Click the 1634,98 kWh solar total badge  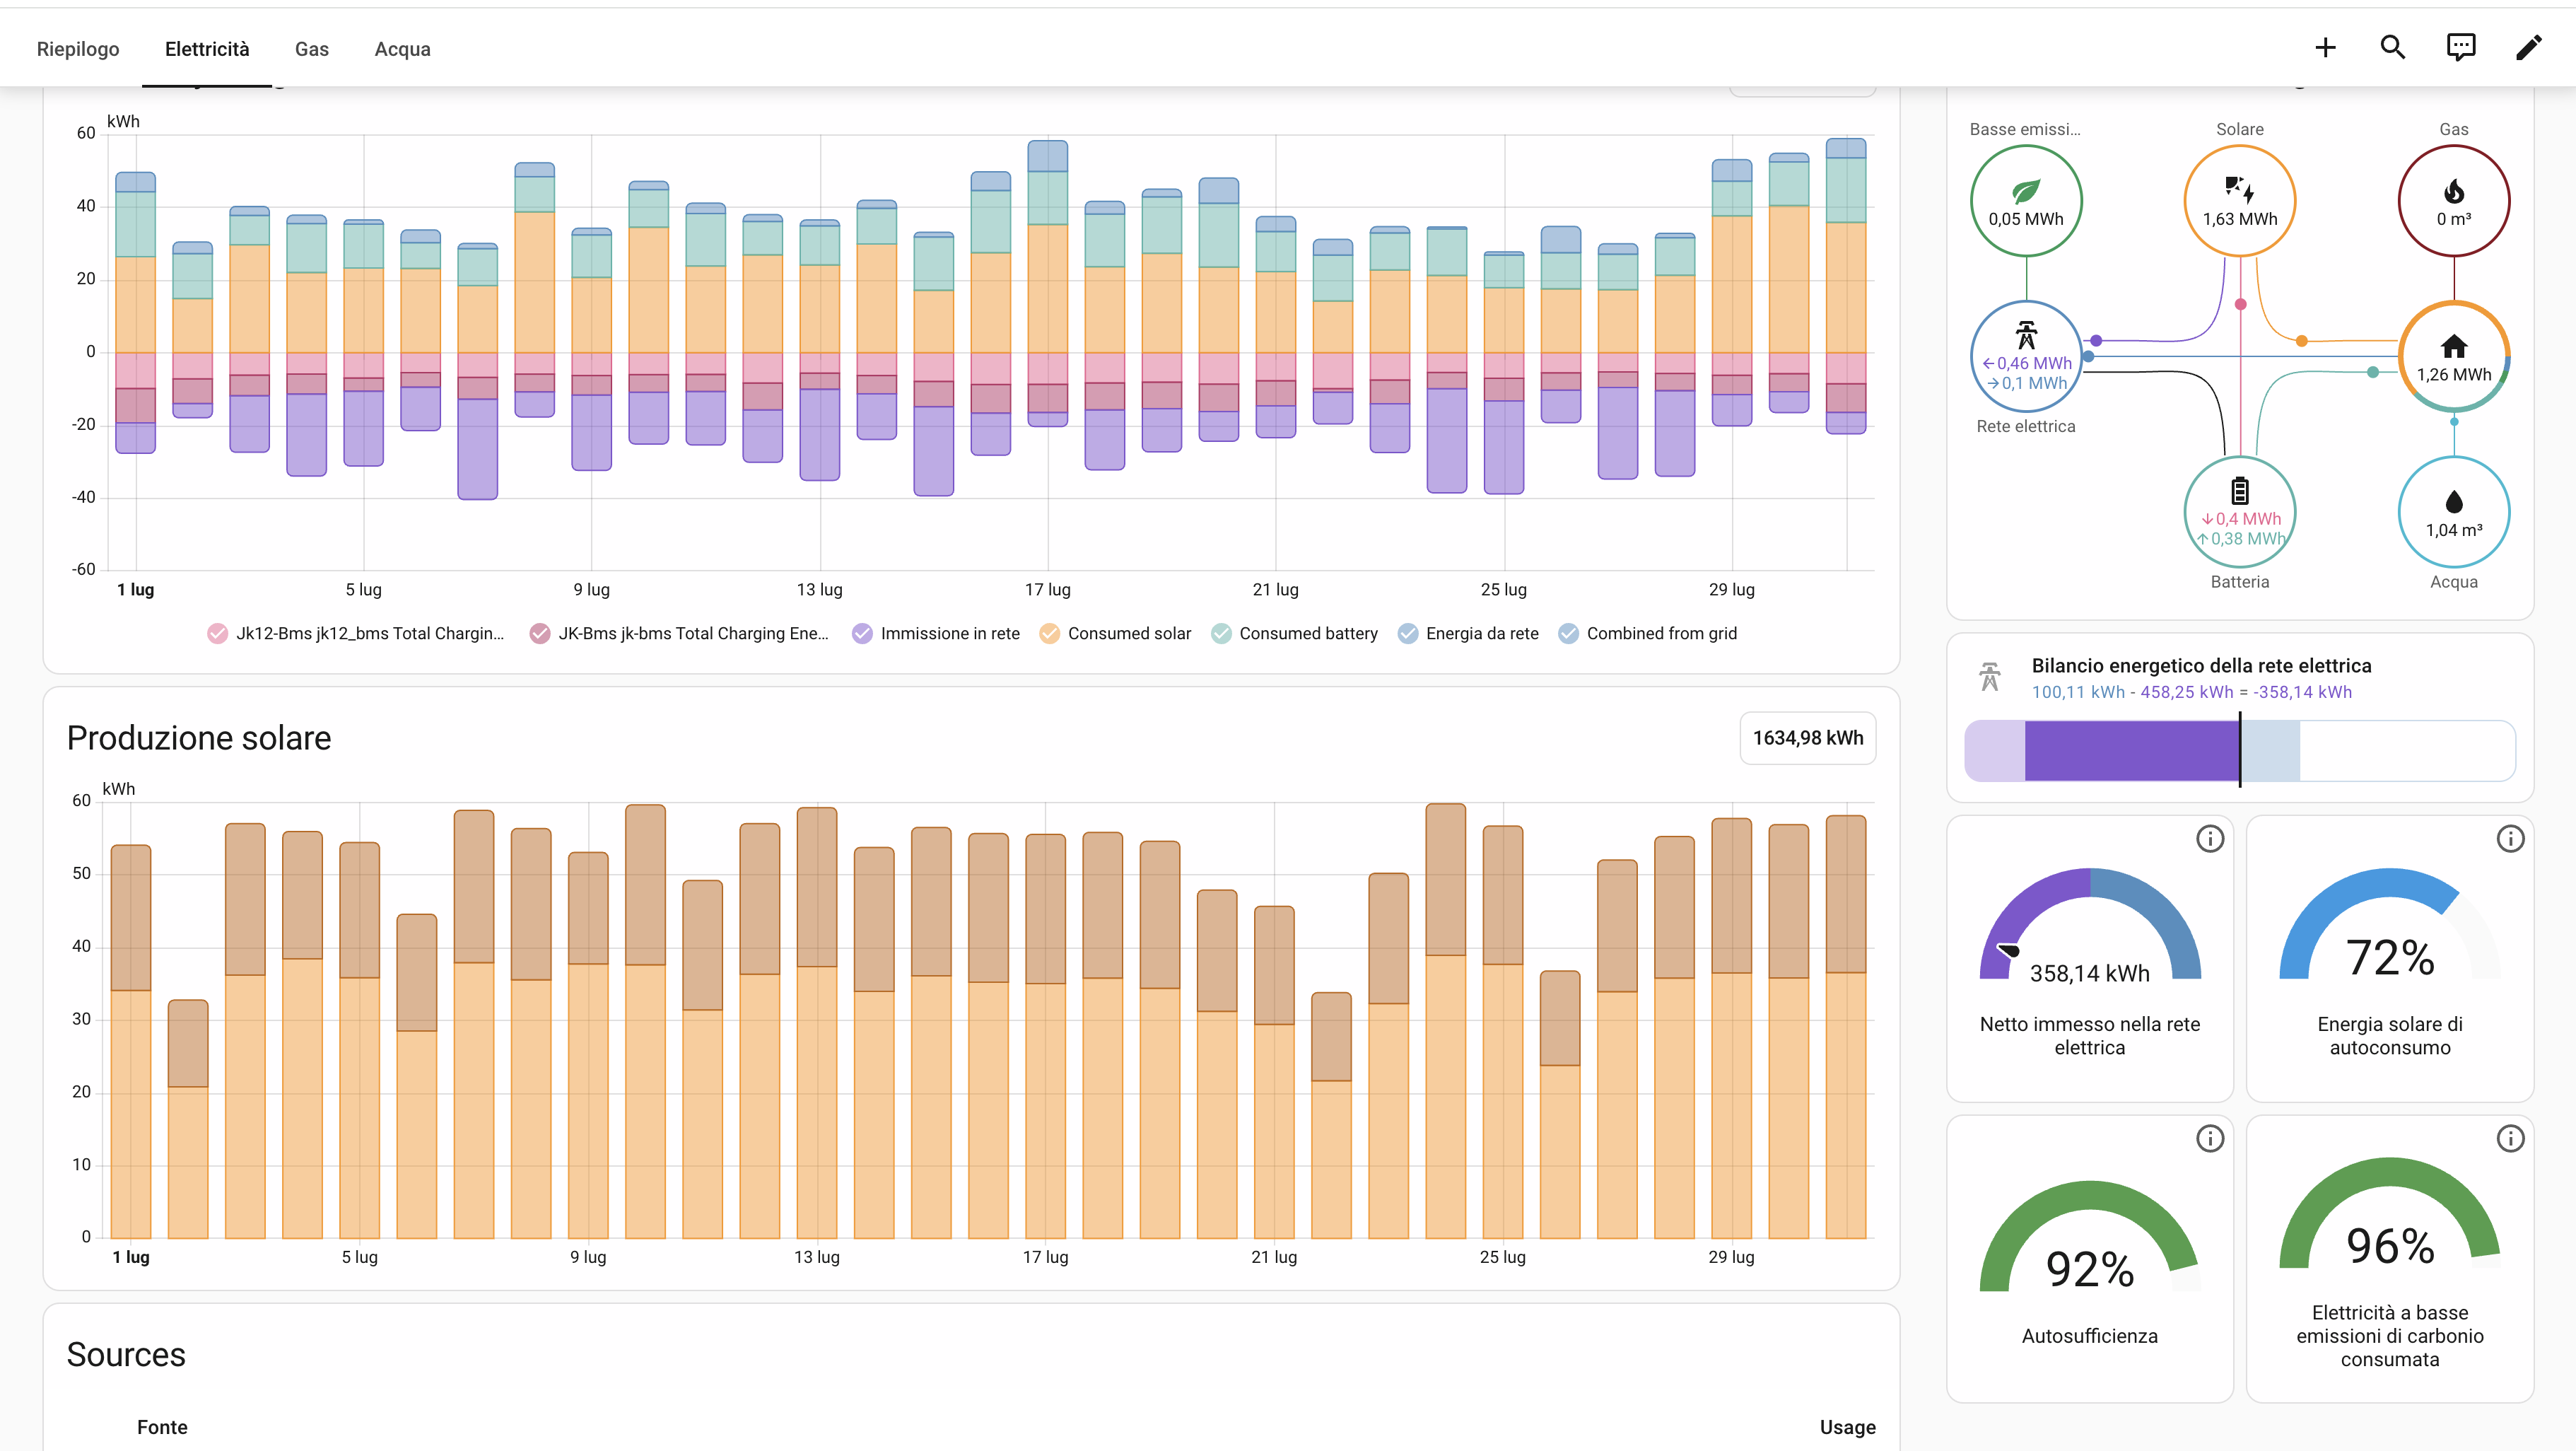tap(1807, 738)
